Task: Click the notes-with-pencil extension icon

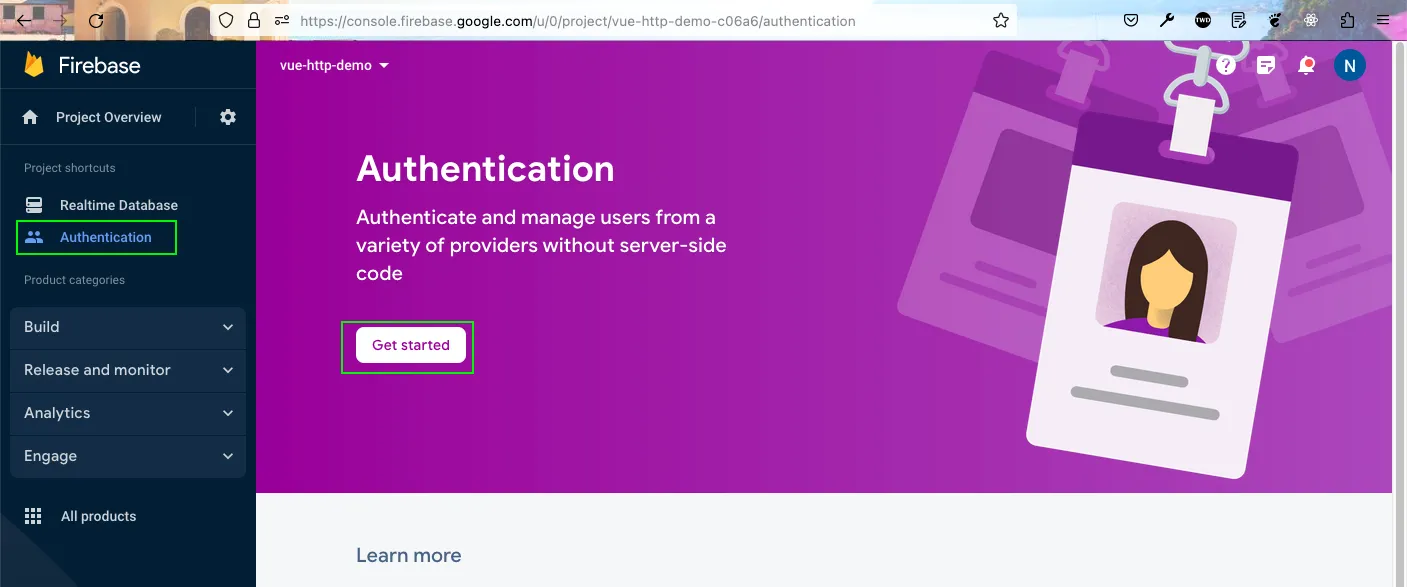Action: (x=1239, y=20)
